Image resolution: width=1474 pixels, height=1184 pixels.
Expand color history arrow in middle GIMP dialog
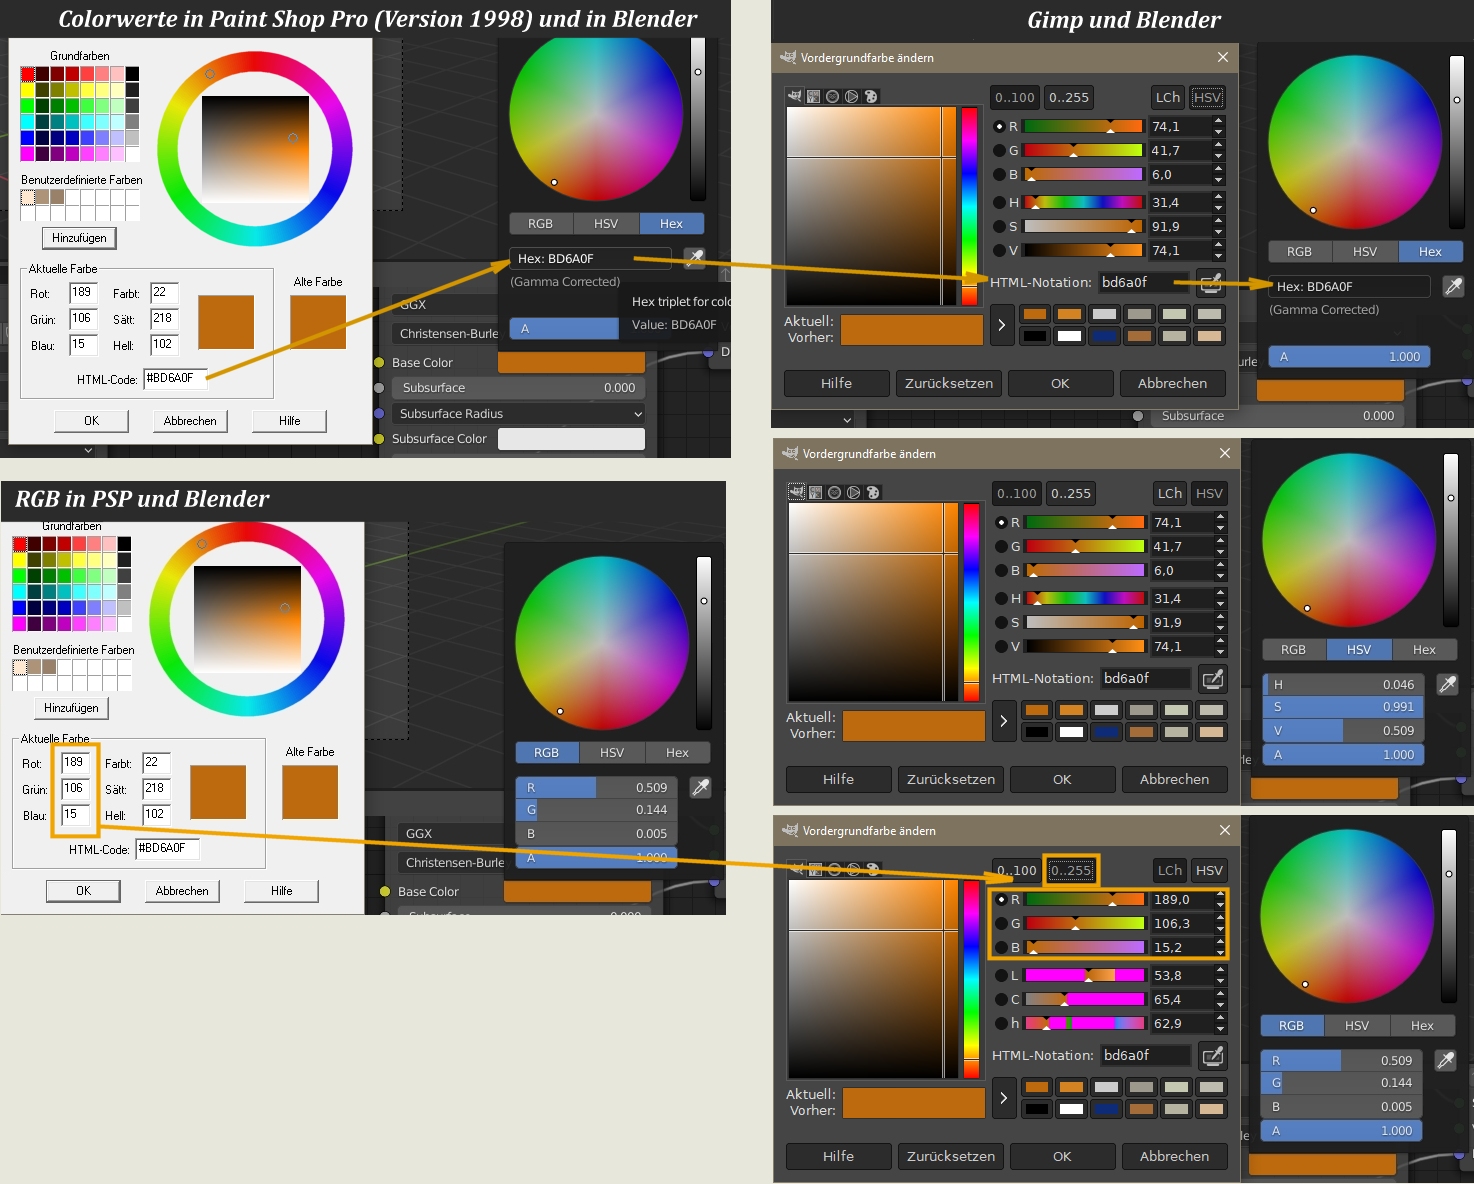(x=1003, y=721)
